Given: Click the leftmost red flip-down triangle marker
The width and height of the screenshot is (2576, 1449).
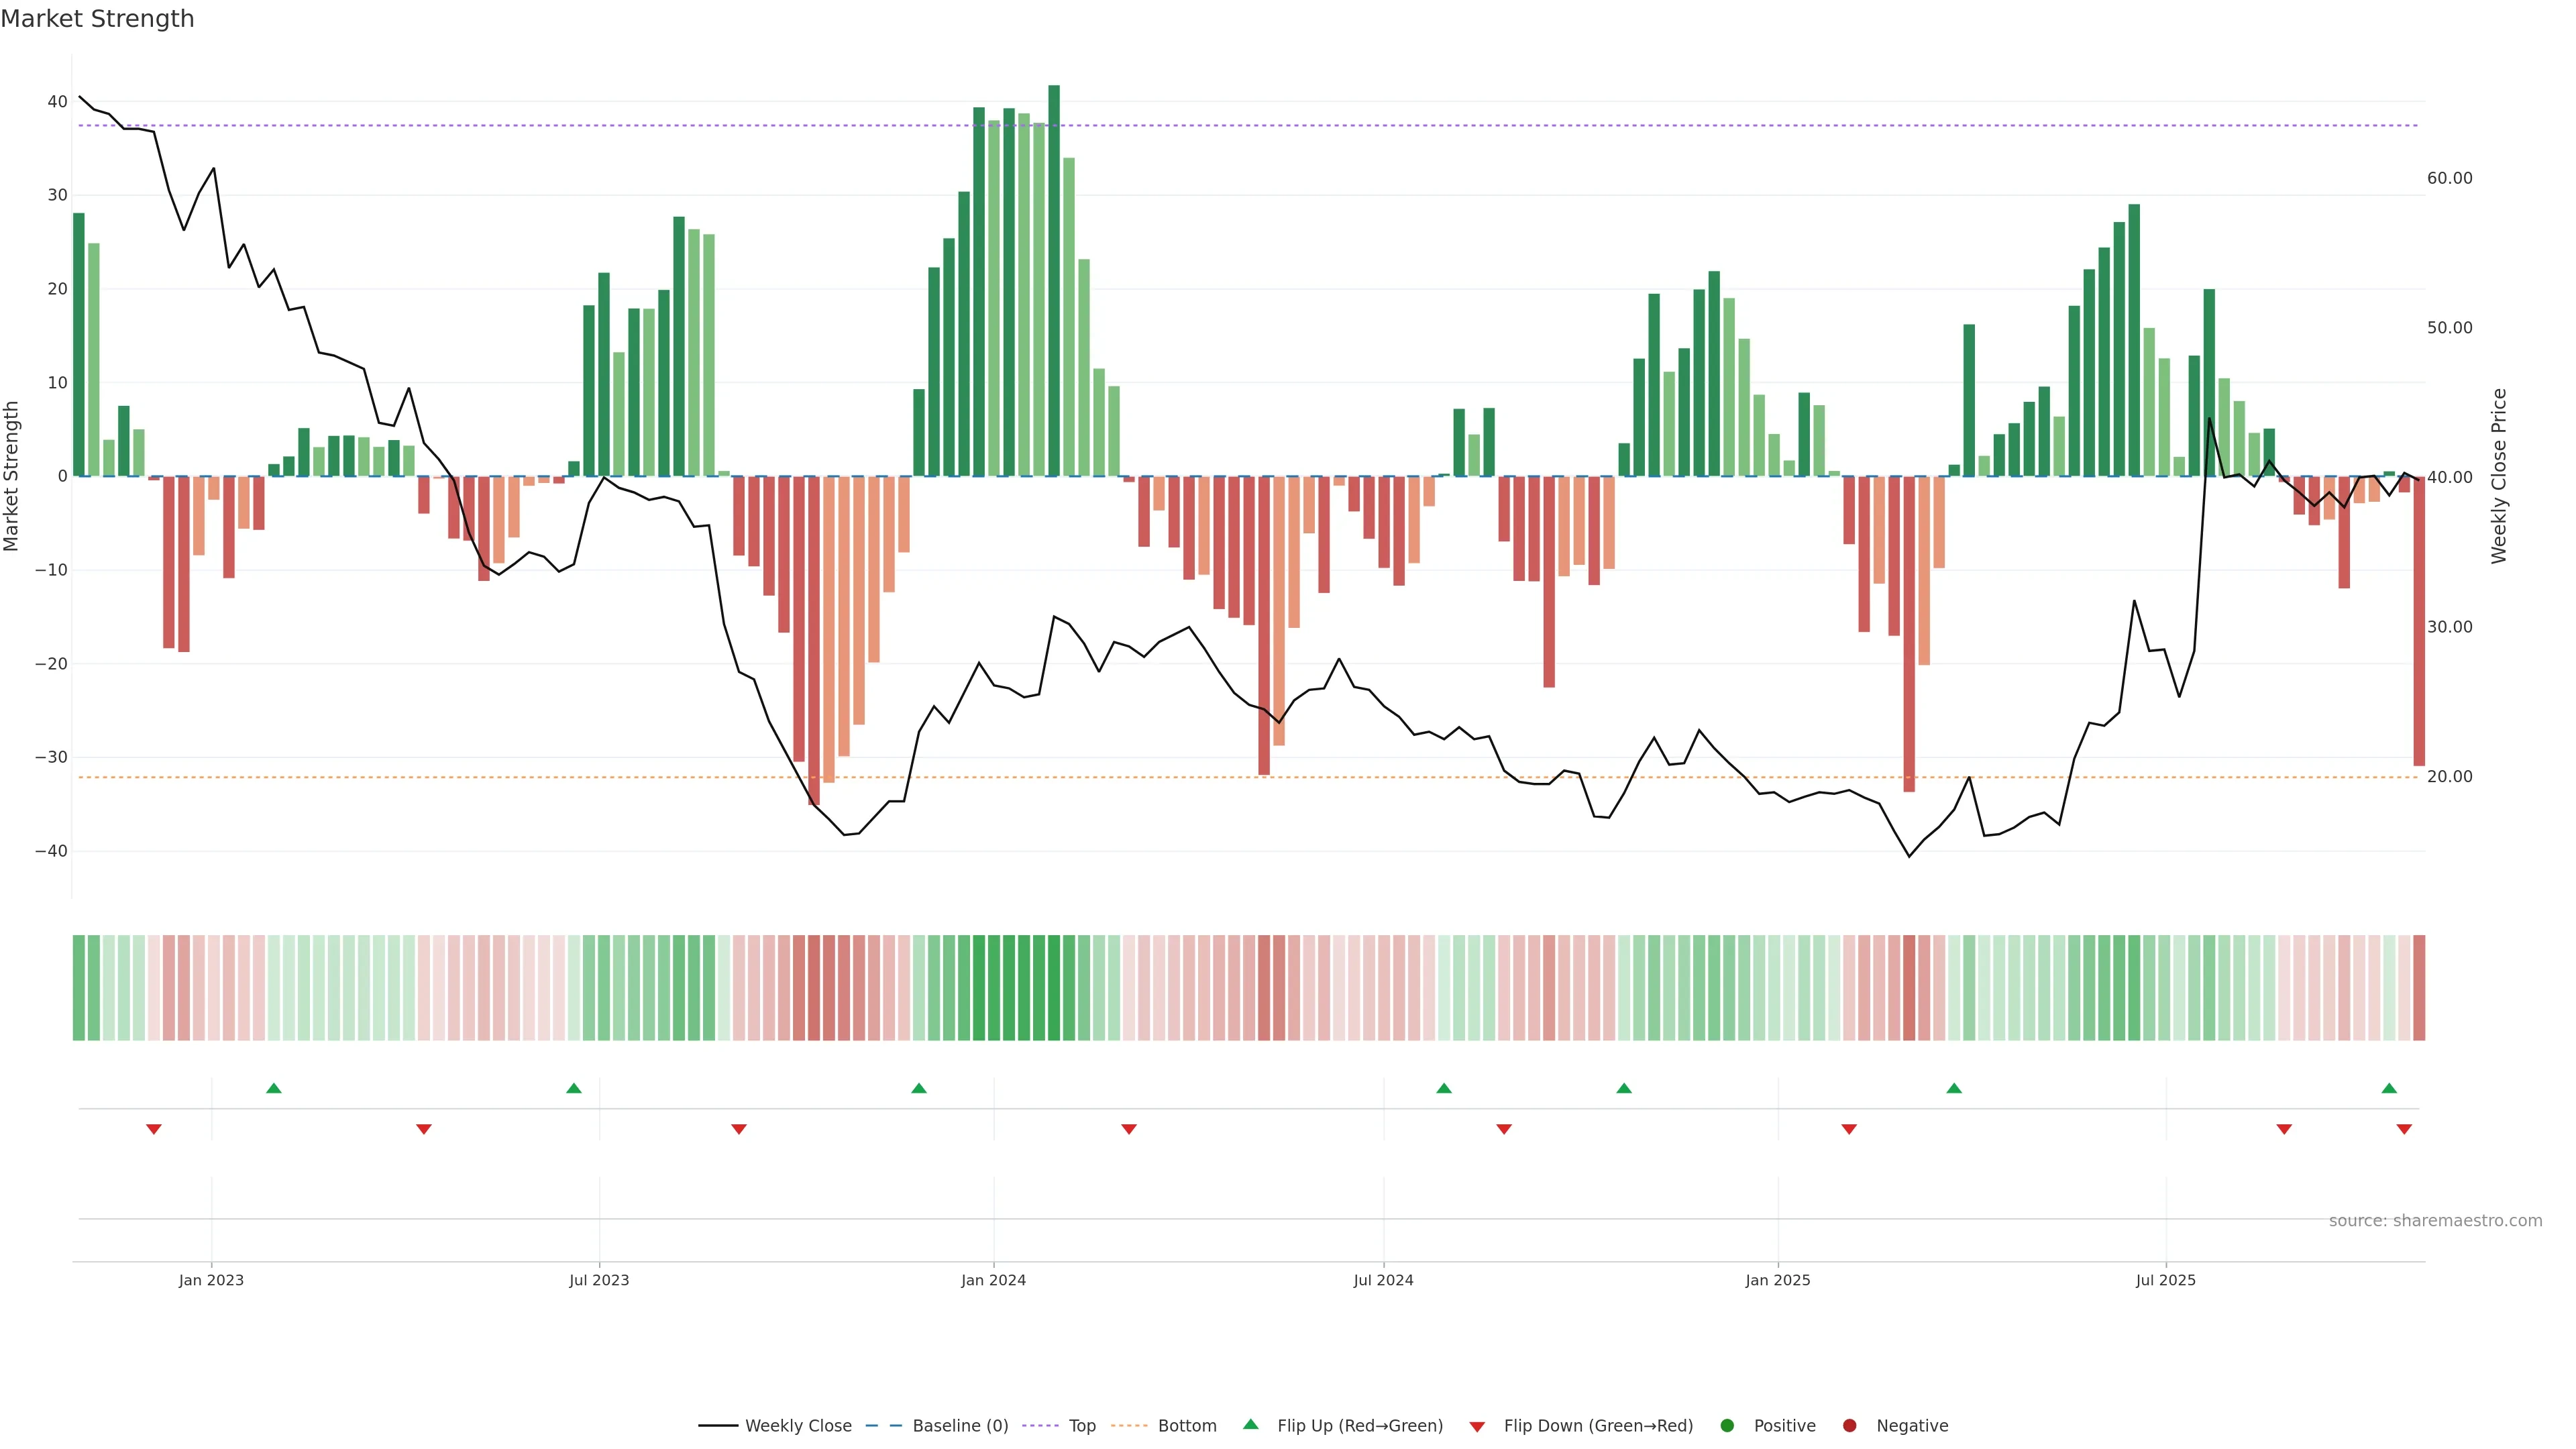Looking at the screenshot, I should tap(154, 1129).
